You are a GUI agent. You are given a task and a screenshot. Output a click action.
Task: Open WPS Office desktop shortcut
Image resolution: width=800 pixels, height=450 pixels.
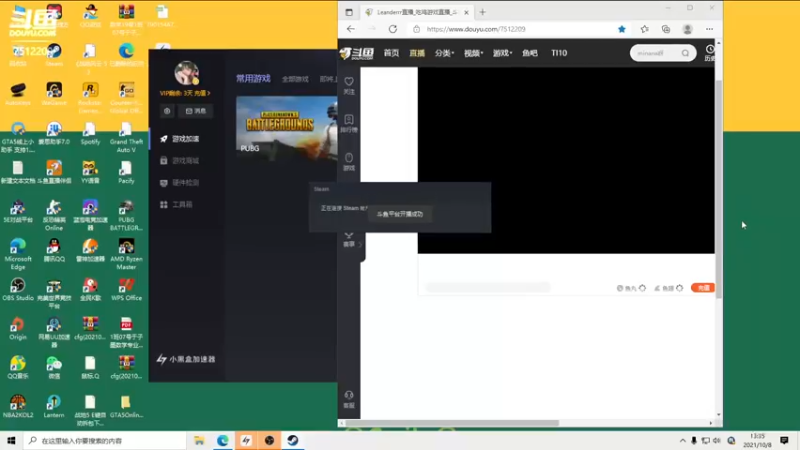127,289
